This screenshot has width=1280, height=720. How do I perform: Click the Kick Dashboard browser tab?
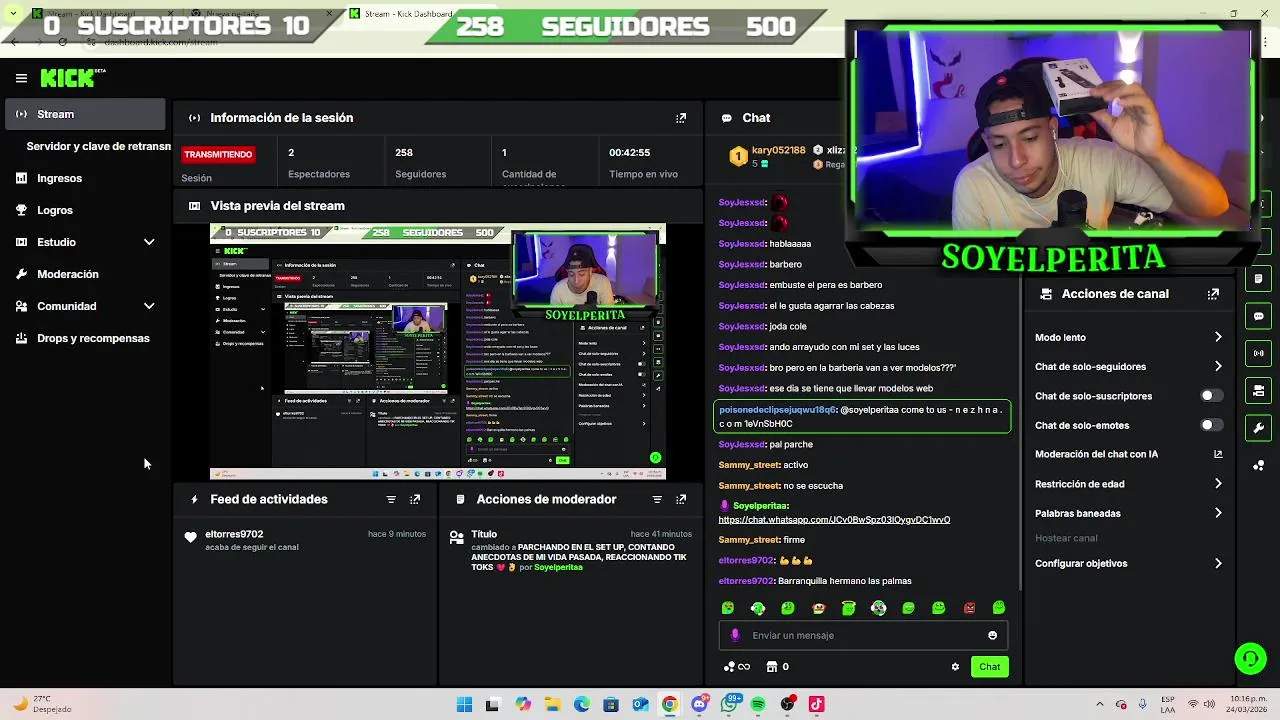click(408, 14)
